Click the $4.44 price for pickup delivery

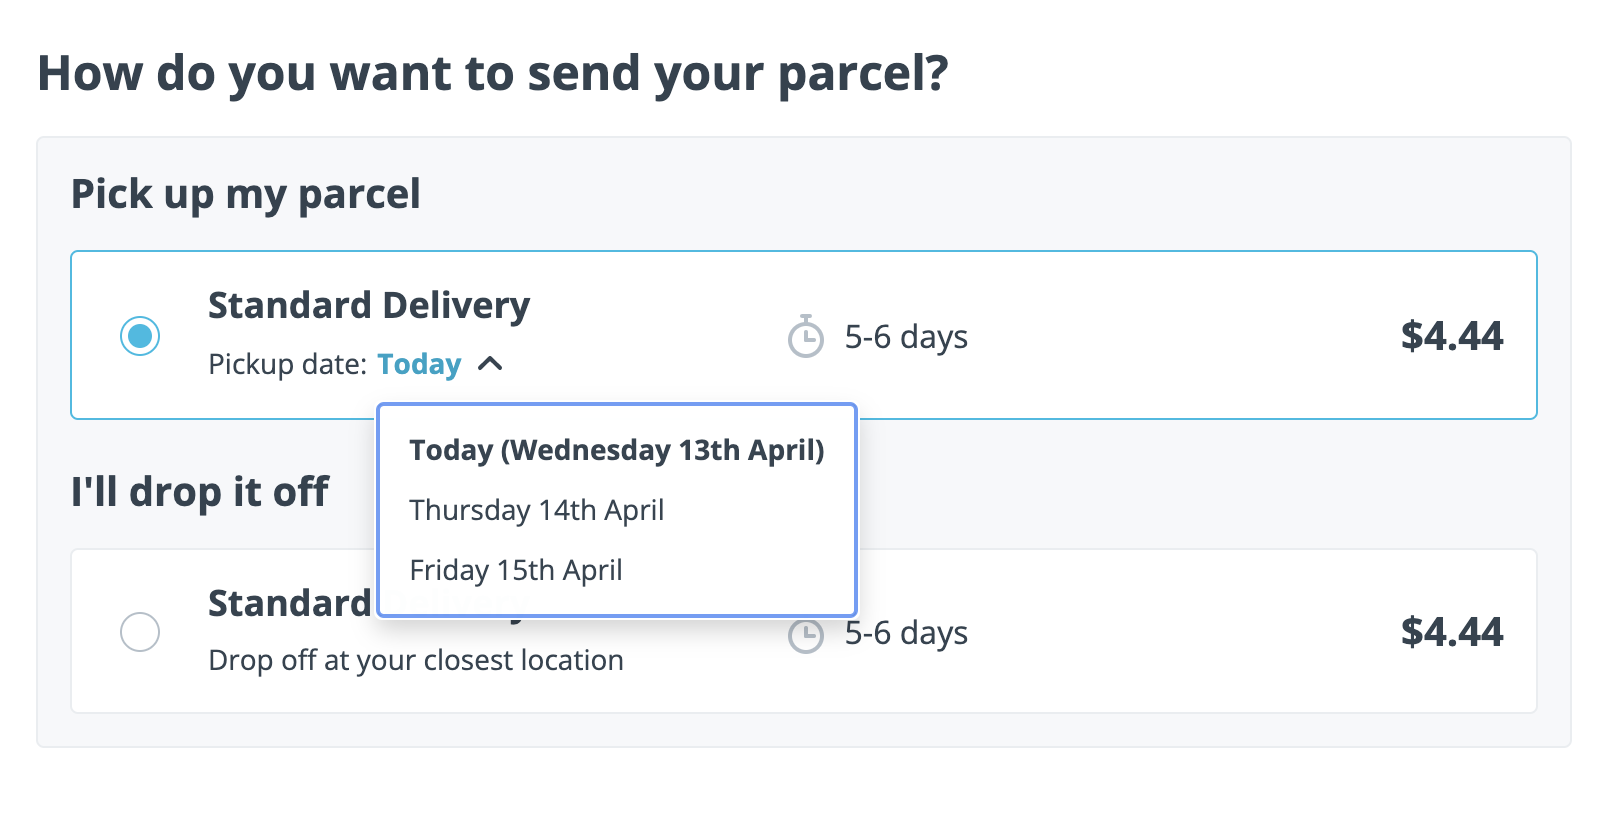pos(1453,337)
